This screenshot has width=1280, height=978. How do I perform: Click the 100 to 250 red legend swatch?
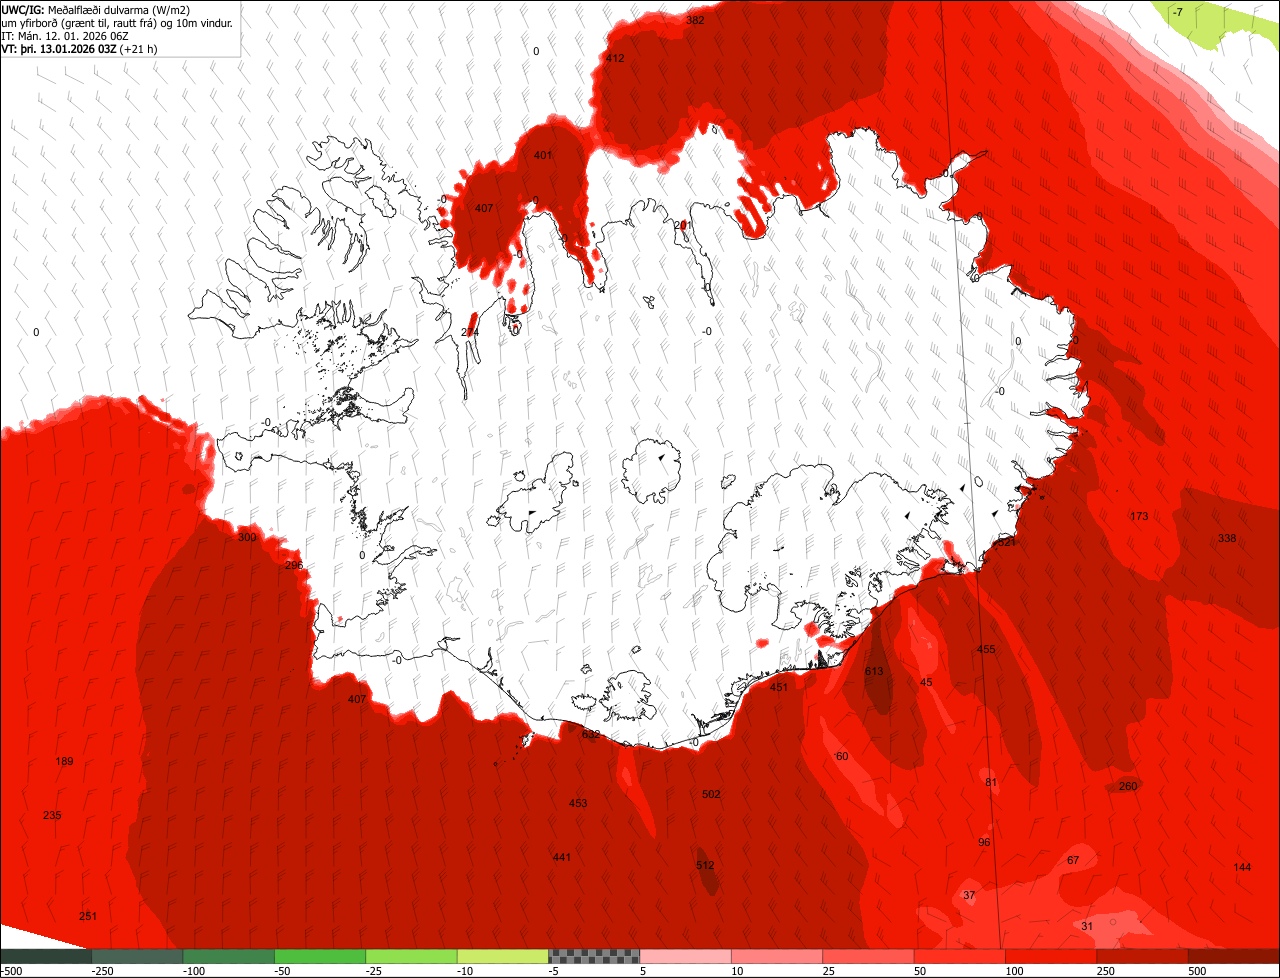(1051, 956)
